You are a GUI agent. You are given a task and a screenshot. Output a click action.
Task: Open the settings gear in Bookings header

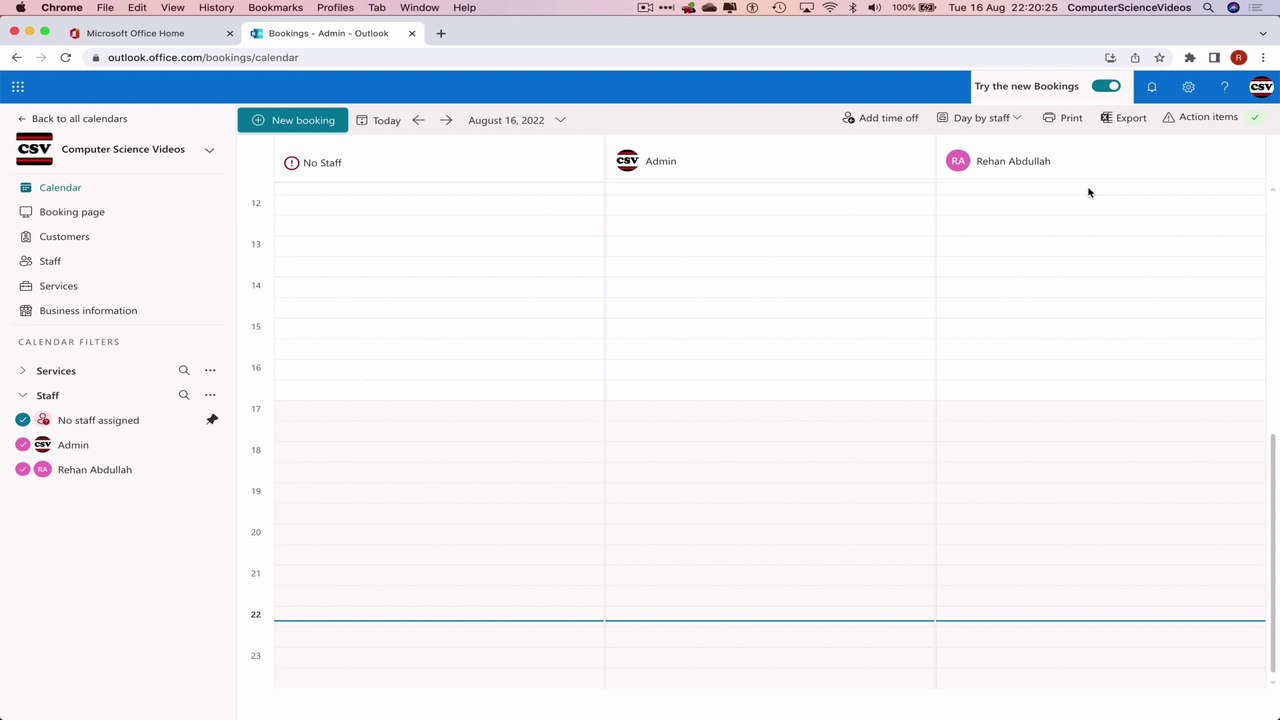tap(1188, 87)
